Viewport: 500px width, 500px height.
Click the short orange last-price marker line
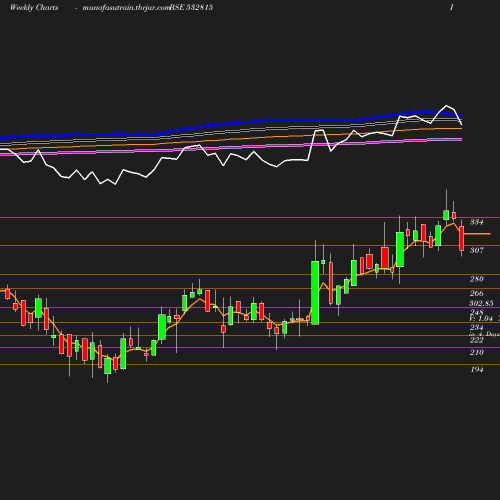(x=477, y=234)
